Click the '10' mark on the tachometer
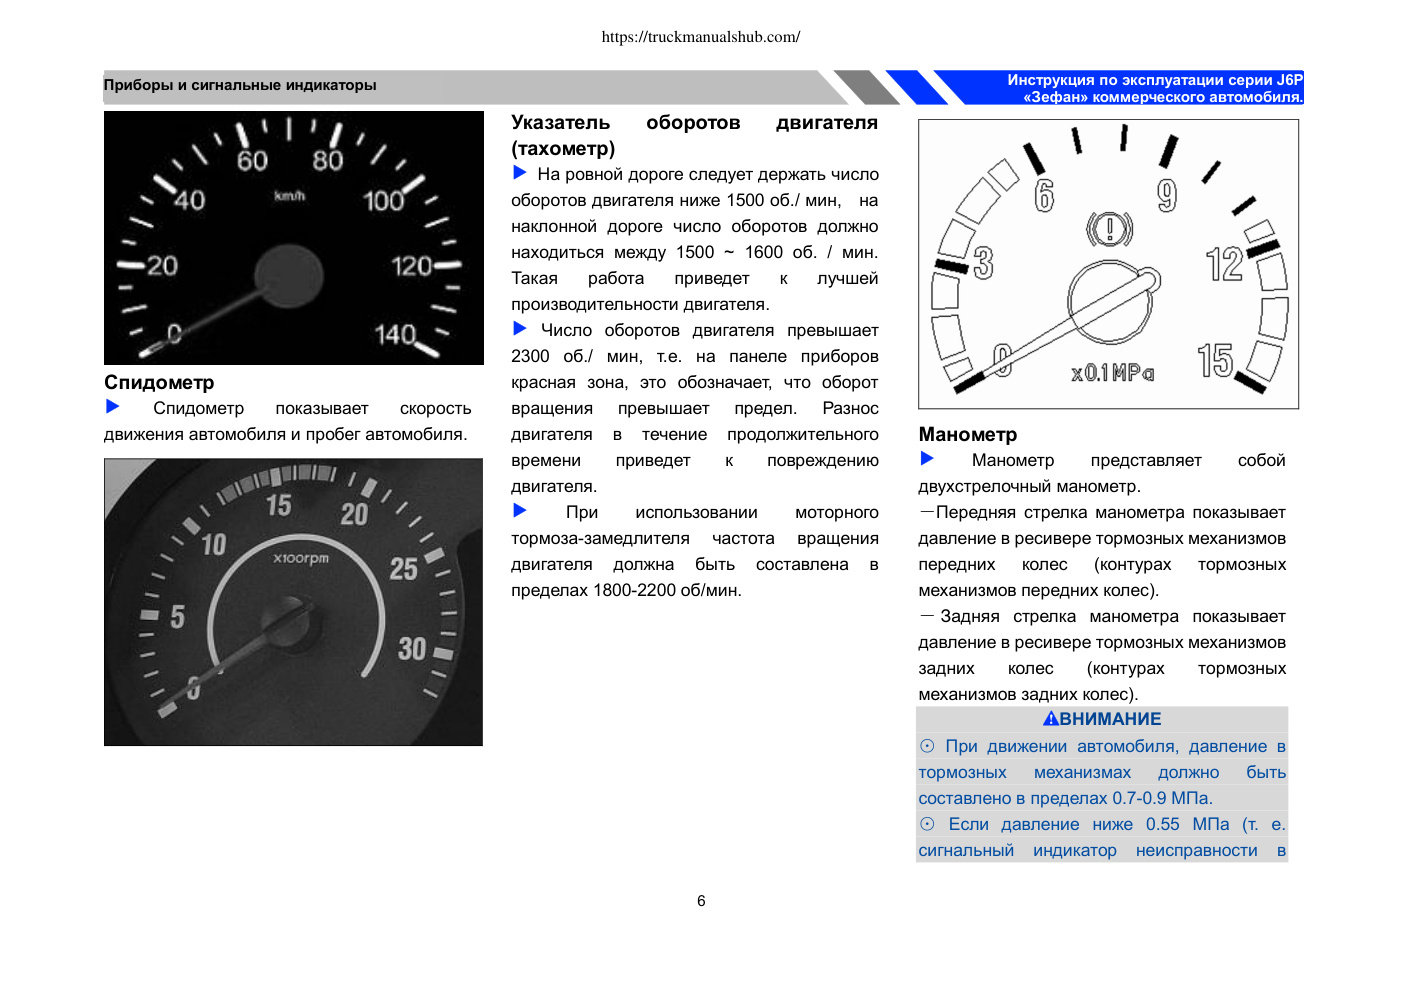 coord(214,544)
